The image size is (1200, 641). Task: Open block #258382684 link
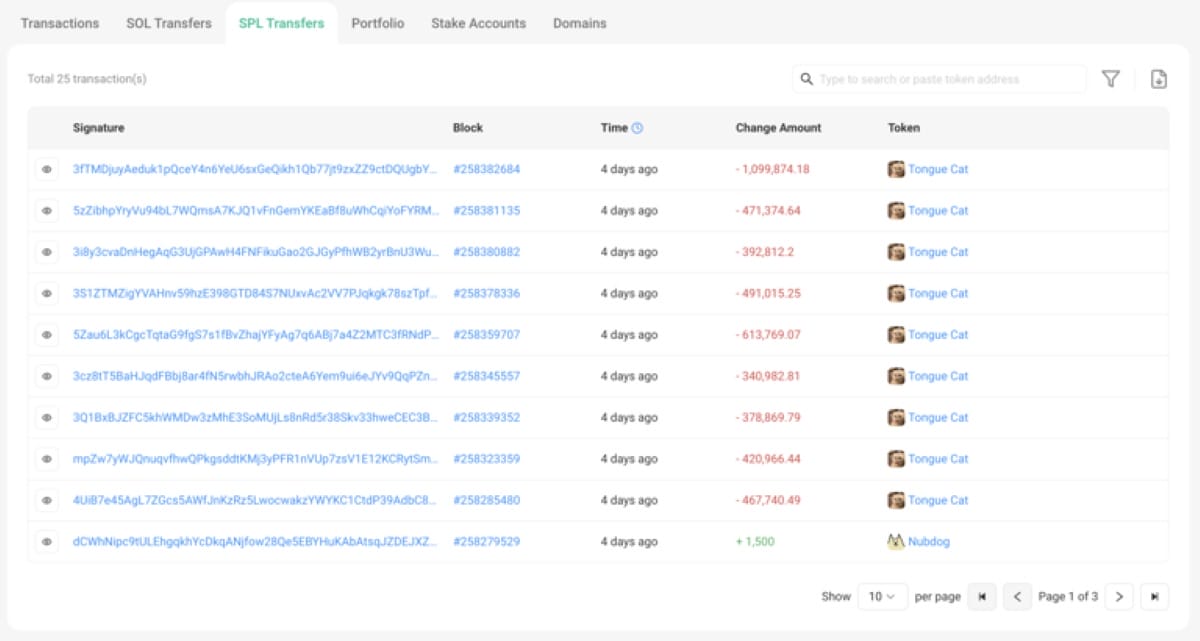point(486,169)
